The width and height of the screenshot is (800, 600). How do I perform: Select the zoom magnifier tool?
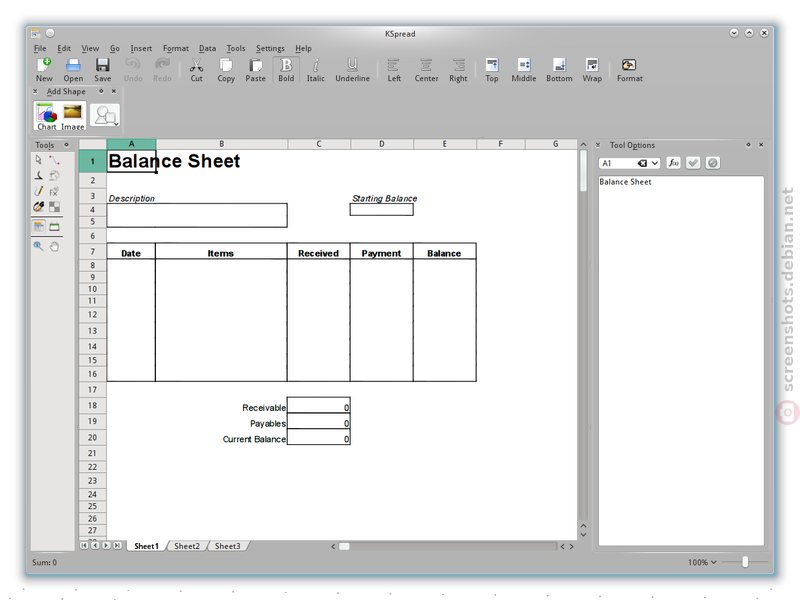(x=39, y=246)
